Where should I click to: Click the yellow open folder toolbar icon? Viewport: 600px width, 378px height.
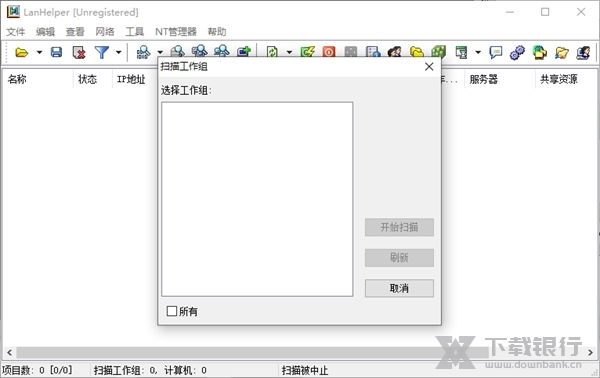pos(21,52)
